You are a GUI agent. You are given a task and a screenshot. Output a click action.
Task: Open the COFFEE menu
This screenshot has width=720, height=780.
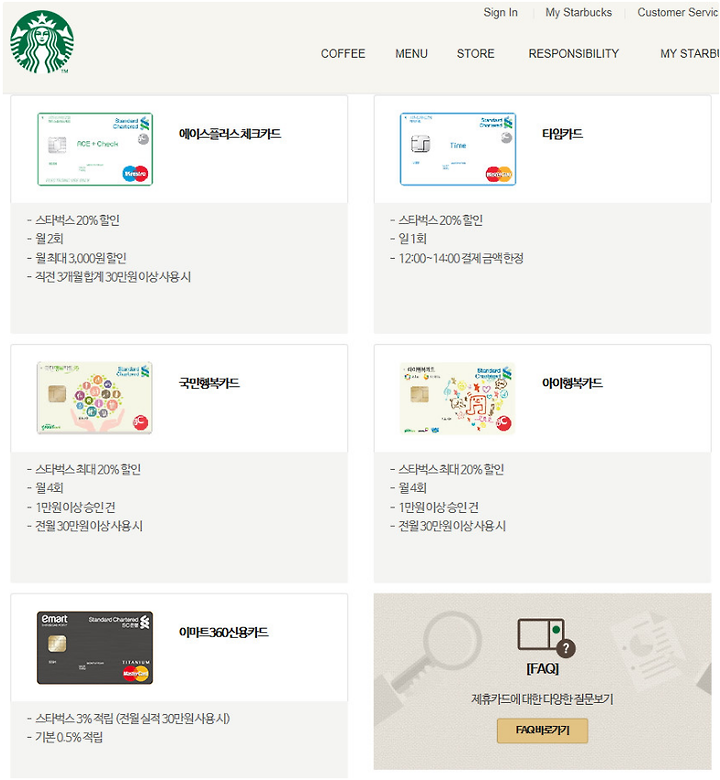point(343,54)
